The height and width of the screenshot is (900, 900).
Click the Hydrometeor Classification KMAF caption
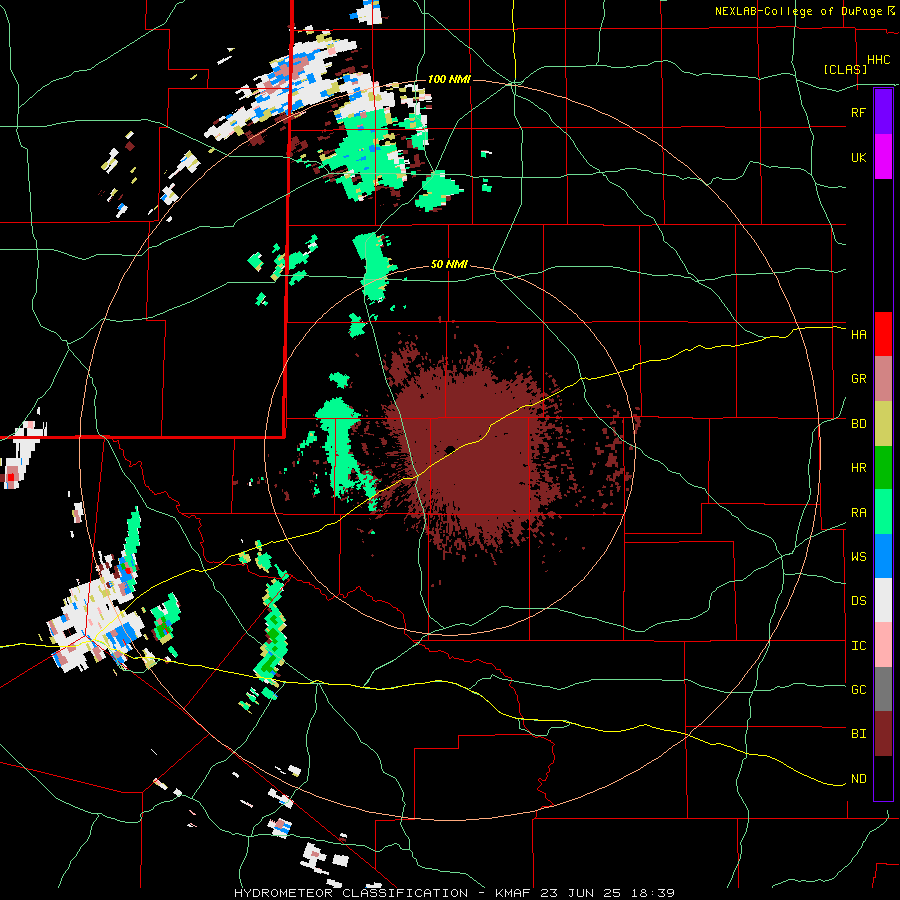454,893
